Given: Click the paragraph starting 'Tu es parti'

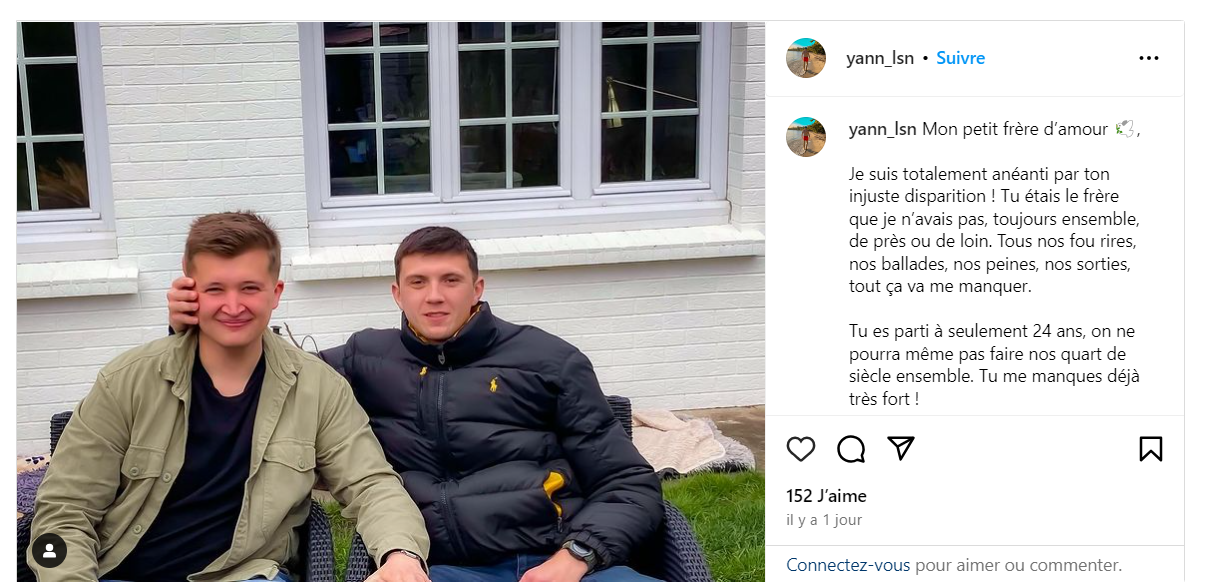Looking at the screenshot, I should (994, 365).
